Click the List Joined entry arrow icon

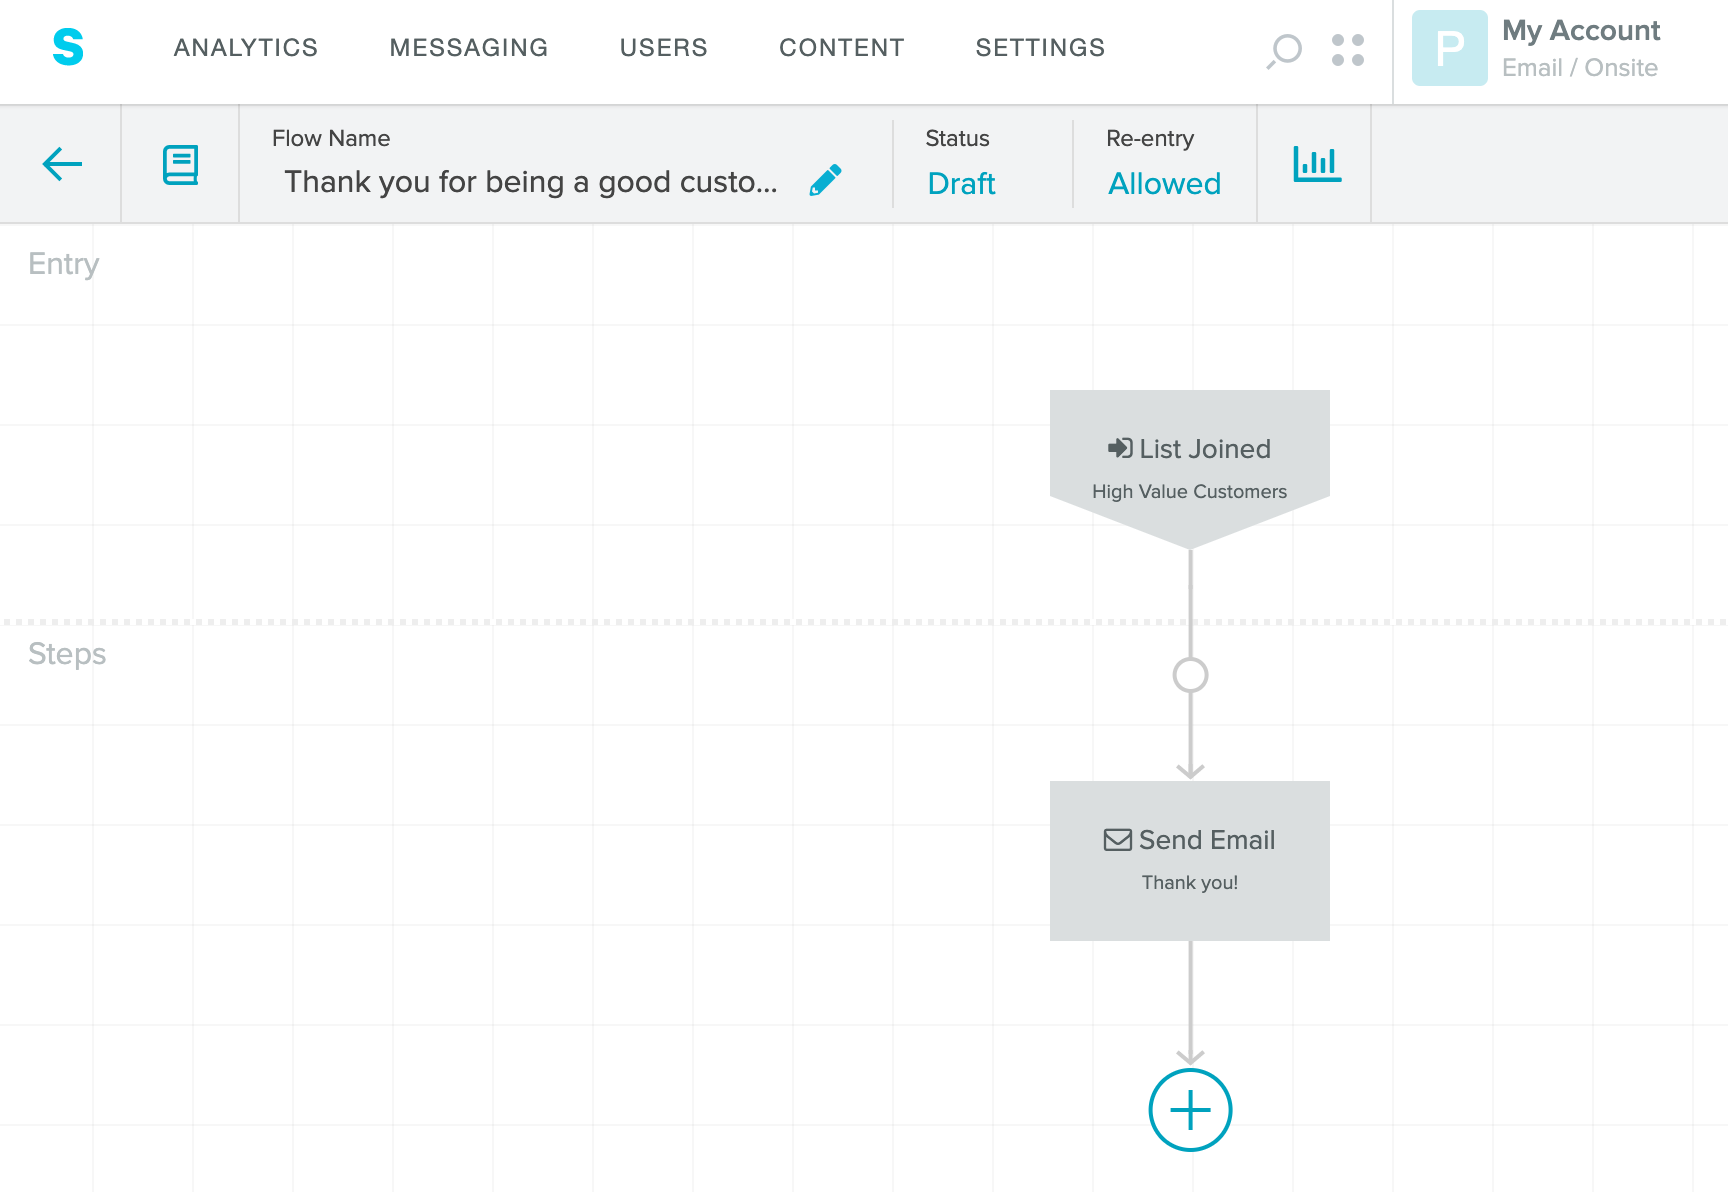[1120, 448]
